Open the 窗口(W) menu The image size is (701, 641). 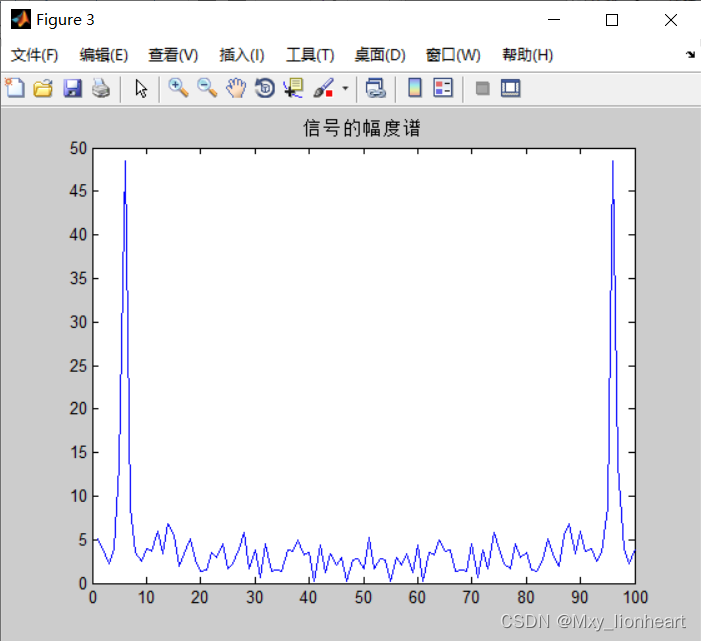pos(453,55)
